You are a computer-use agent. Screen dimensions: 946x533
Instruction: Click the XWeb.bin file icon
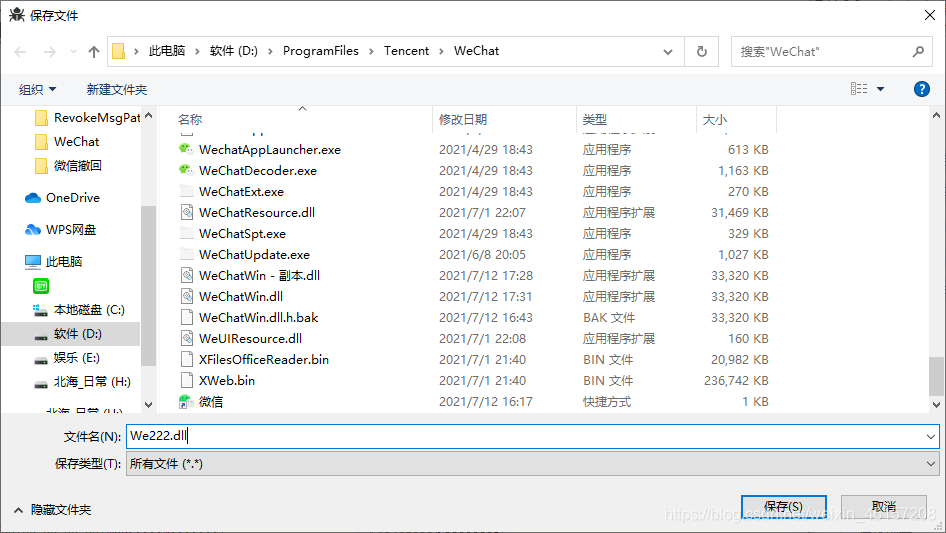[187, 380]
